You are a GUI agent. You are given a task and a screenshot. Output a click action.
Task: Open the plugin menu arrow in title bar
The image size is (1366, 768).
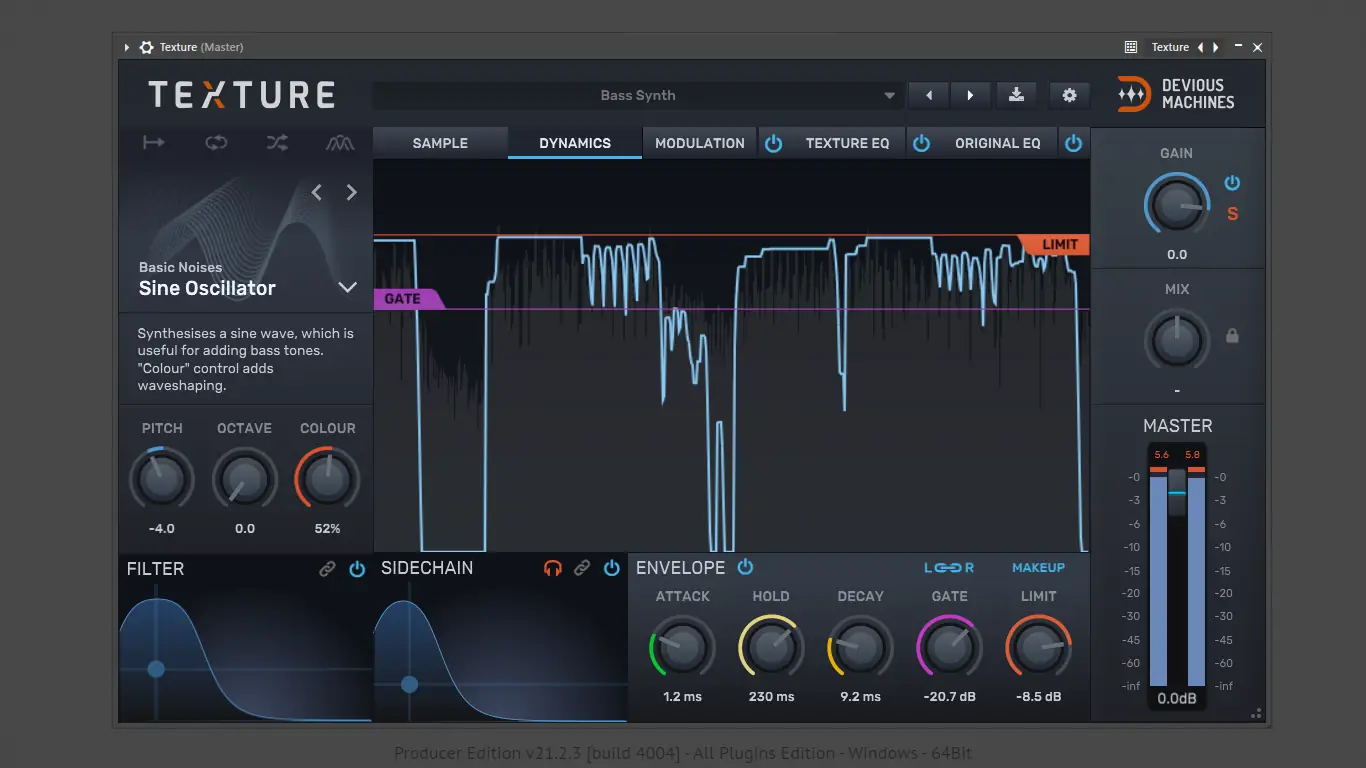127,47
